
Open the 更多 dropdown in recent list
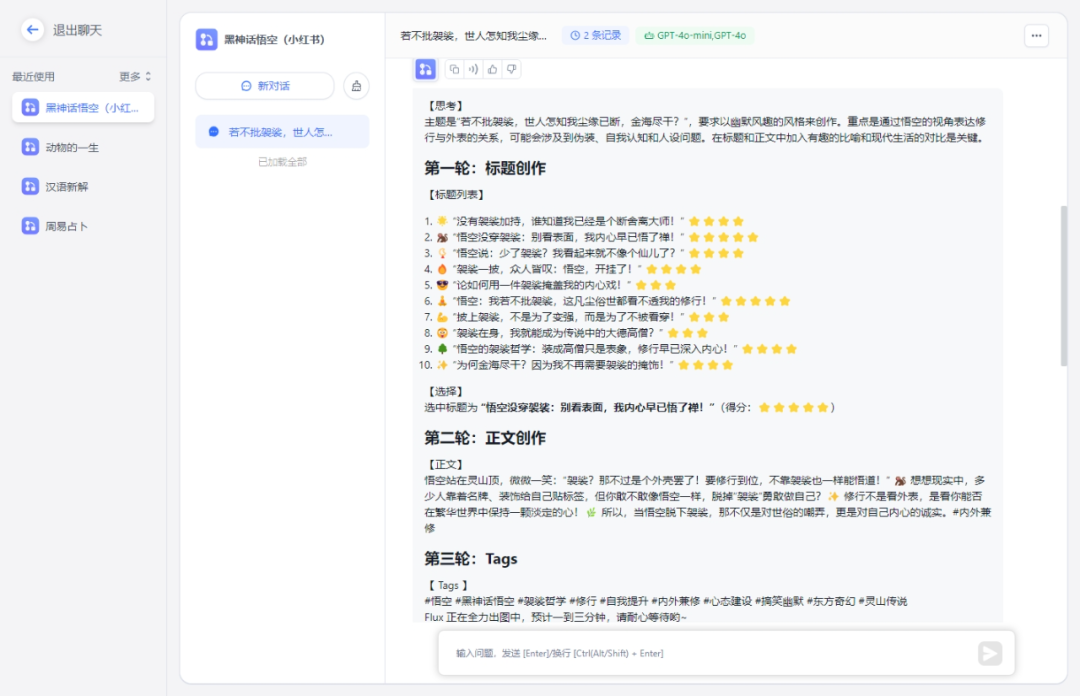coord(135,76)
